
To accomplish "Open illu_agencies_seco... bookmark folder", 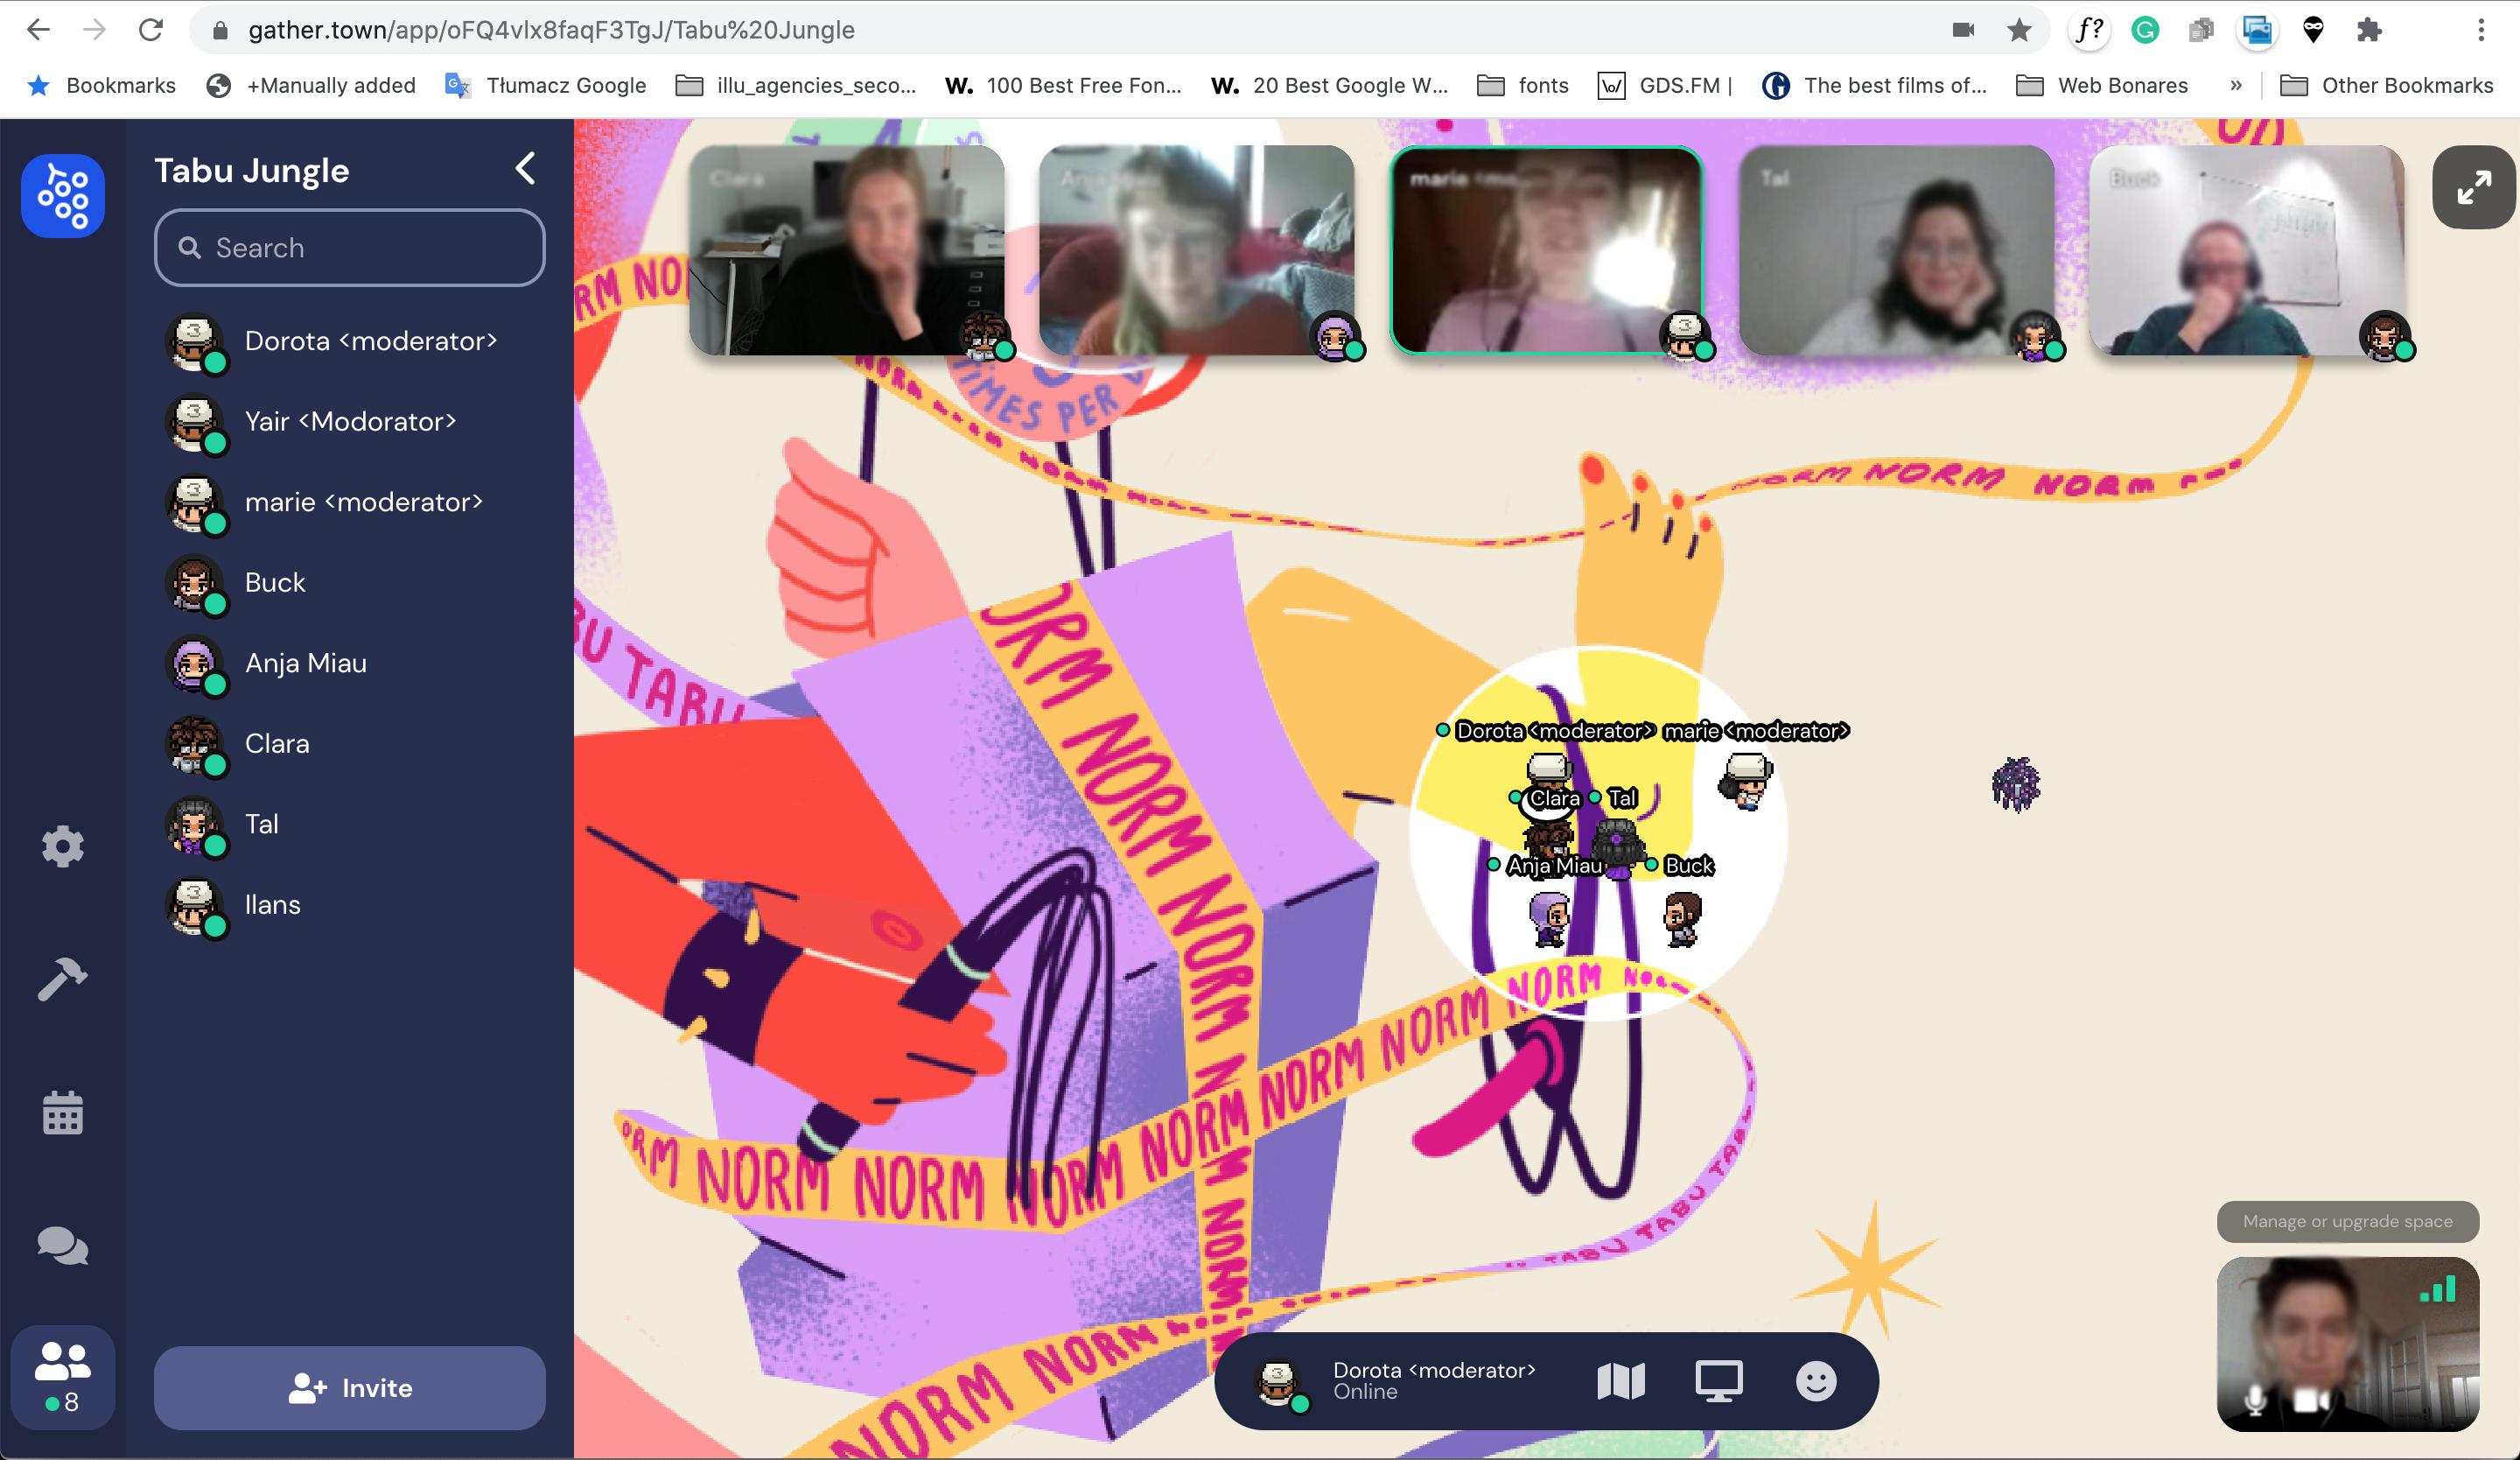I will (796, 85).
